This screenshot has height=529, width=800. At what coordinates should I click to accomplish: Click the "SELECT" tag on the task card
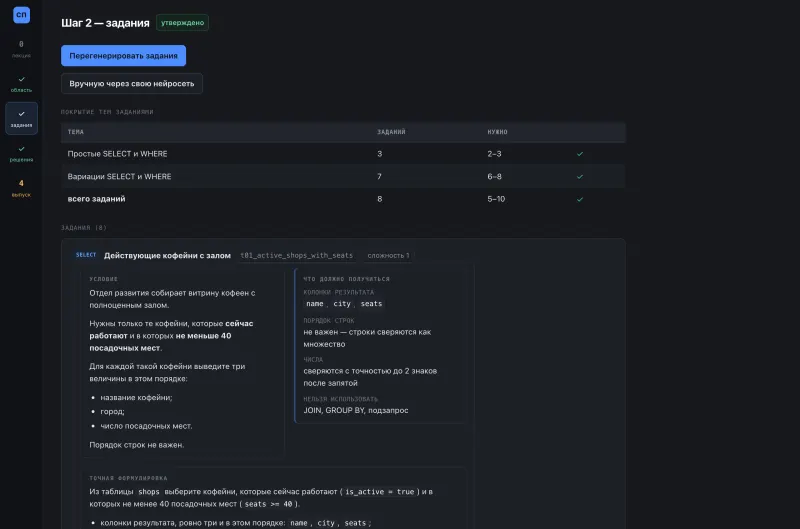(x=86, y=255)
